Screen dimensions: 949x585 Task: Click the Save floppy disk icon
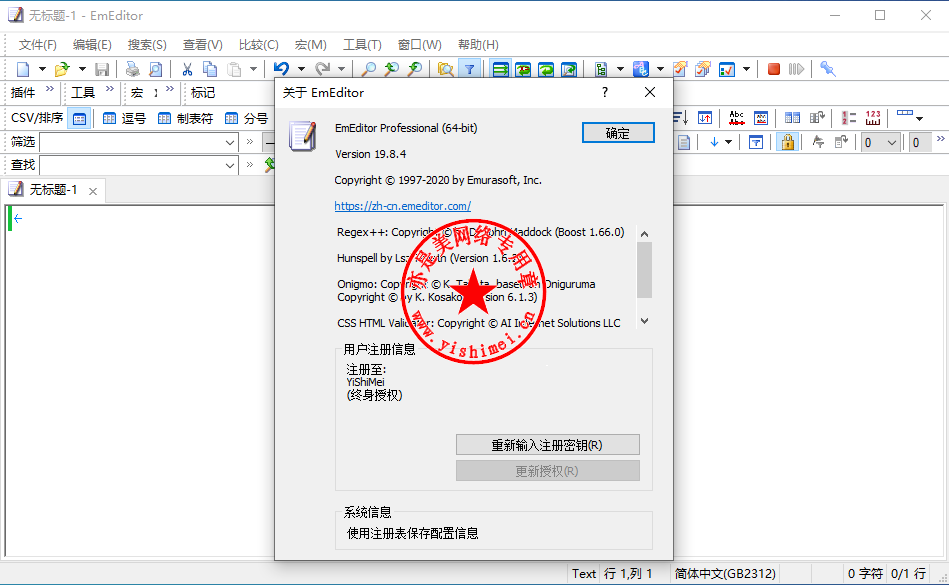coord(102,69)
